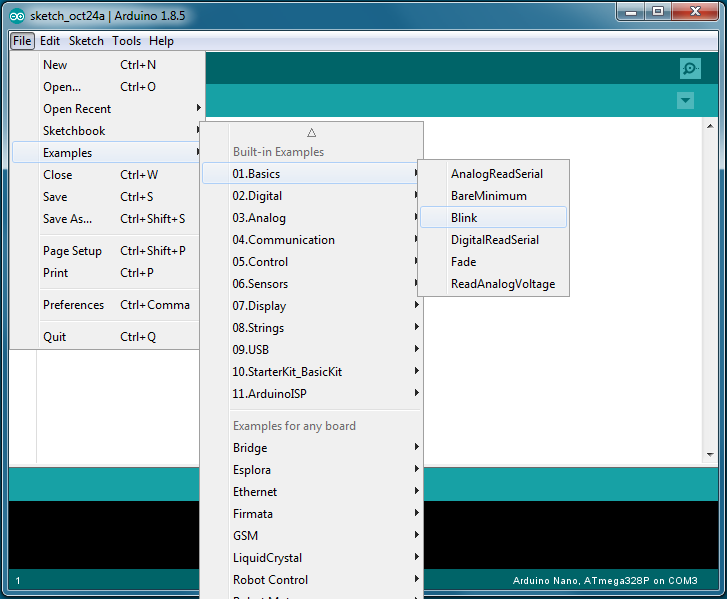Screen dimensions: 727x599
Task: Choose Close from File menu
Action: 106,175
